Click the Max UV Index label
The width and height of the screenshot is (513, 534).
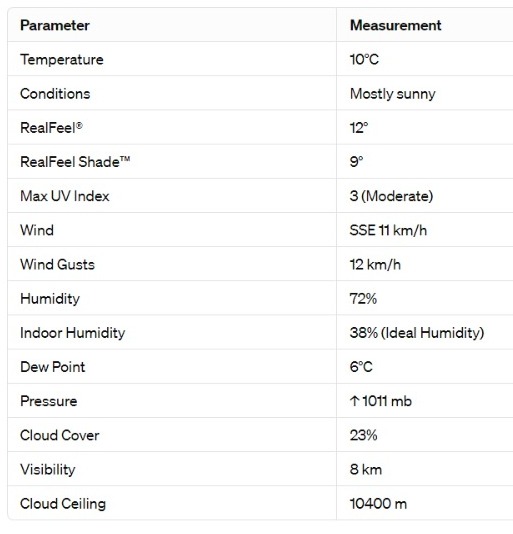65,196
